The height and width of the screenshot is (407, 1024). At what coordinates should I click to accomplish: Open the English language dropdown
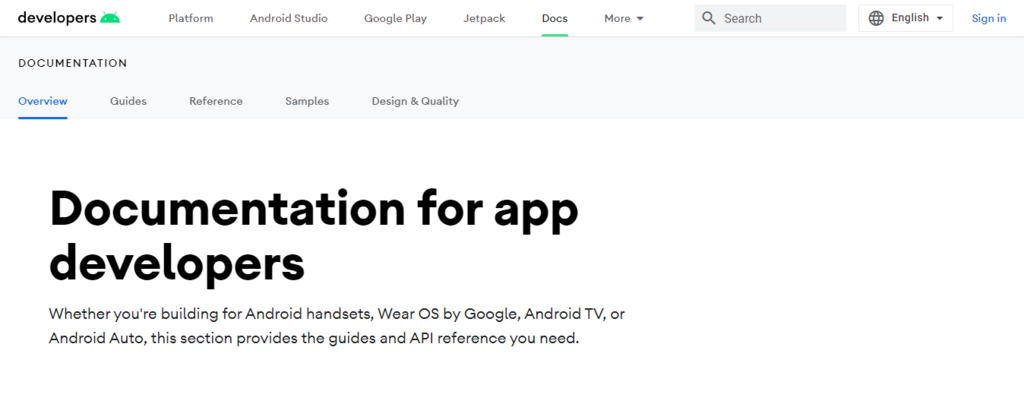[x=905, y=18]
